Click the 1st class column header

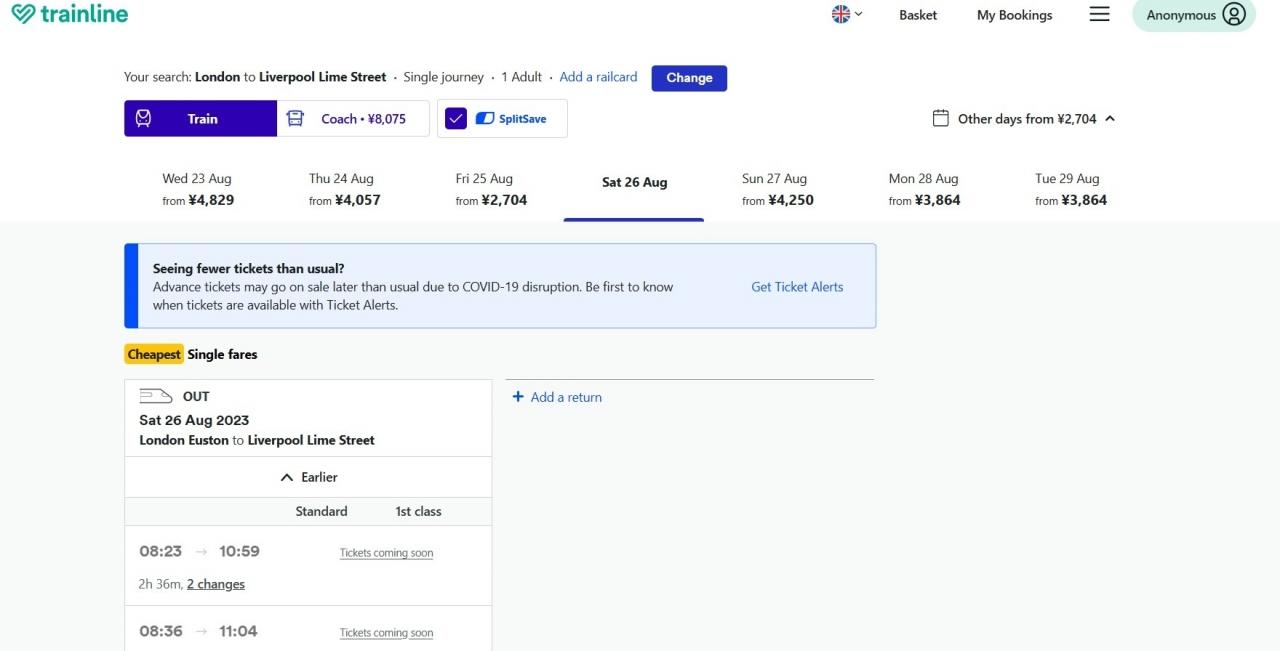coord(418,511)
